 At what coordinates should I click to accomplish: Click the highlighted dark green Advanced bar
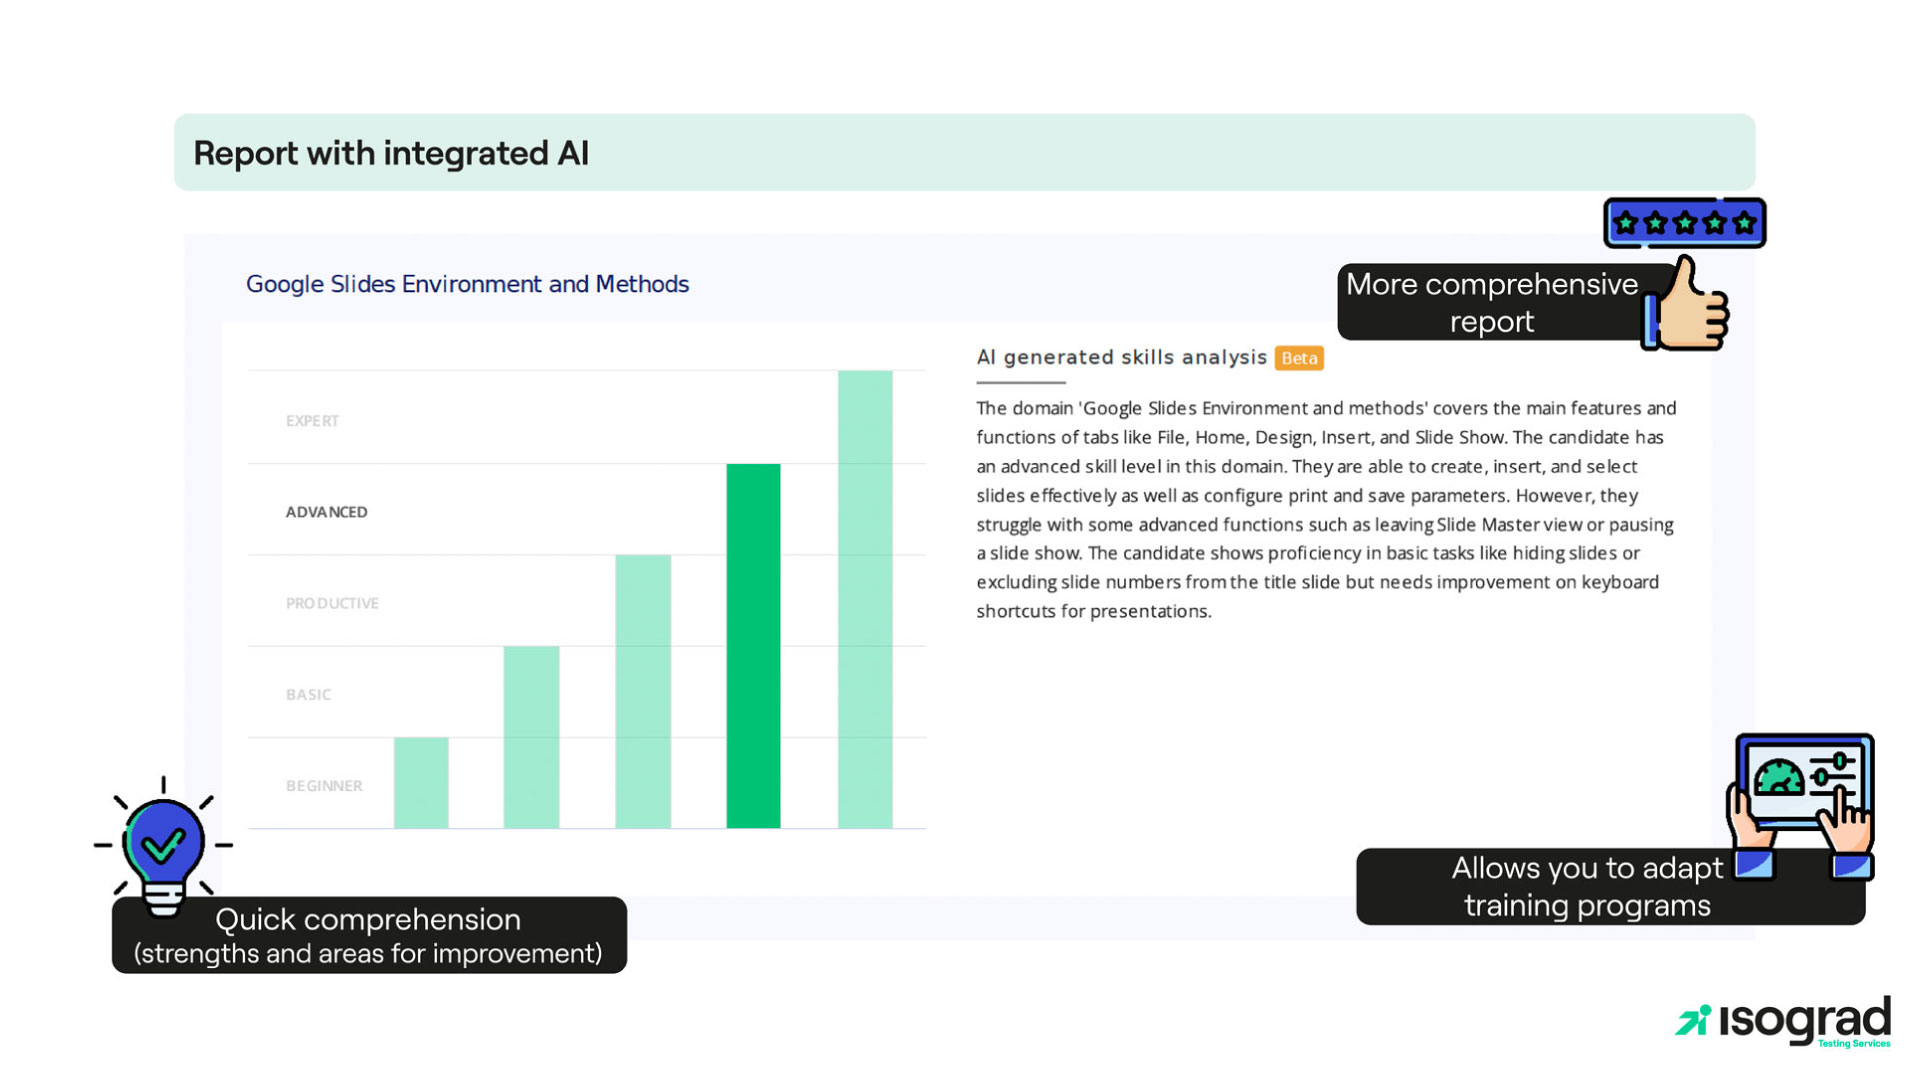753,646
